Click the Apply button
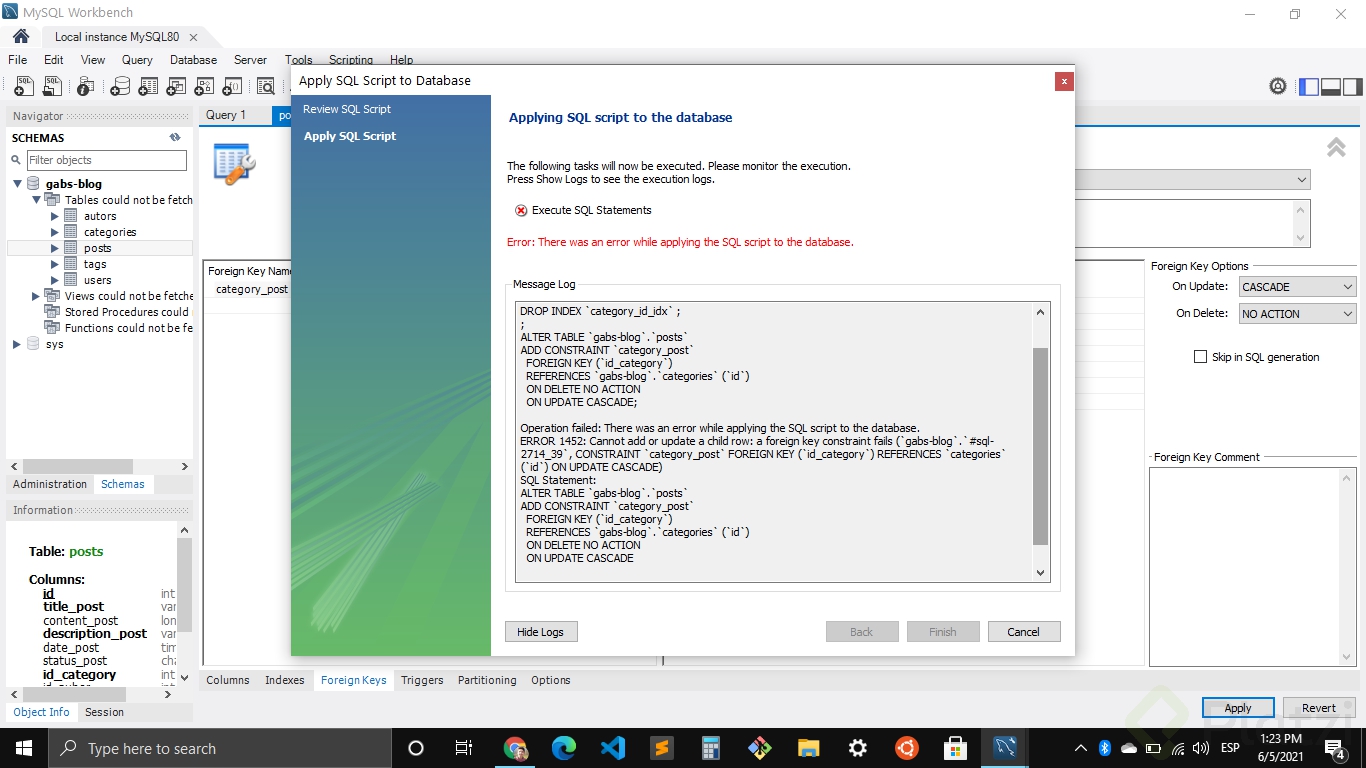Screen dimensions: 1366x768 [1238, 708]
